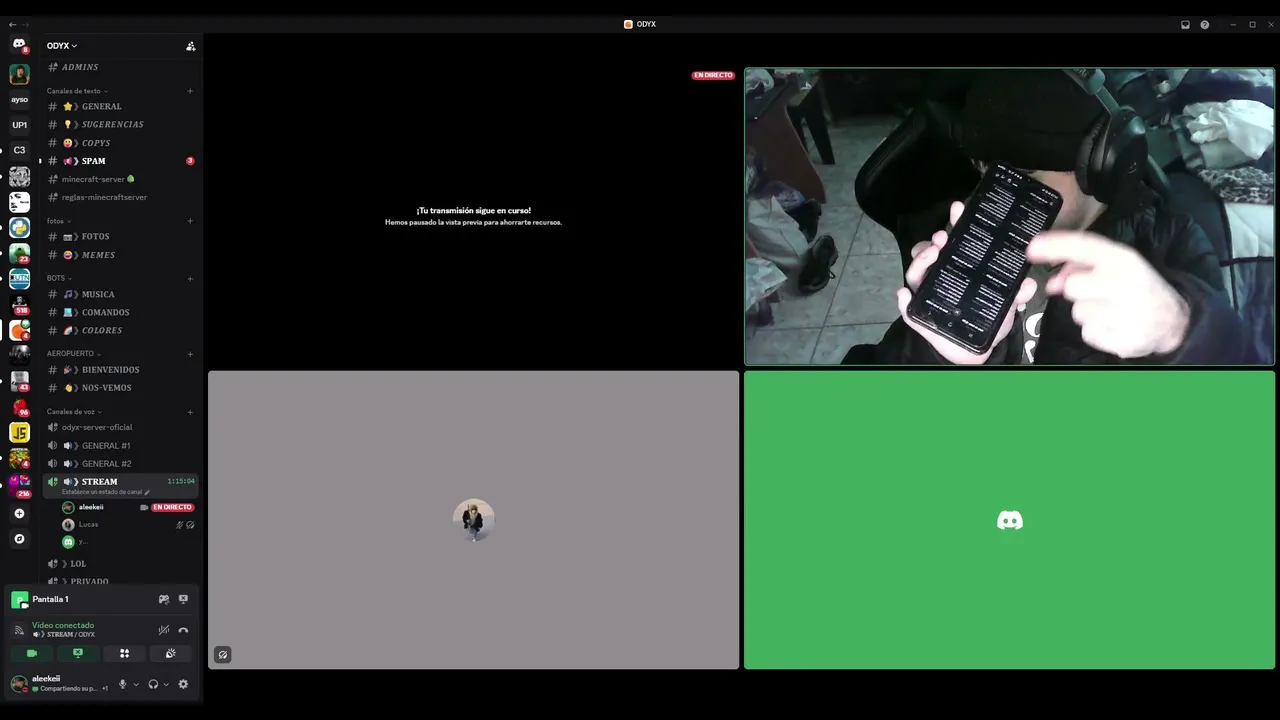
Task: Create a channel in the 'BOTS' category
Action: coord(190,278)
